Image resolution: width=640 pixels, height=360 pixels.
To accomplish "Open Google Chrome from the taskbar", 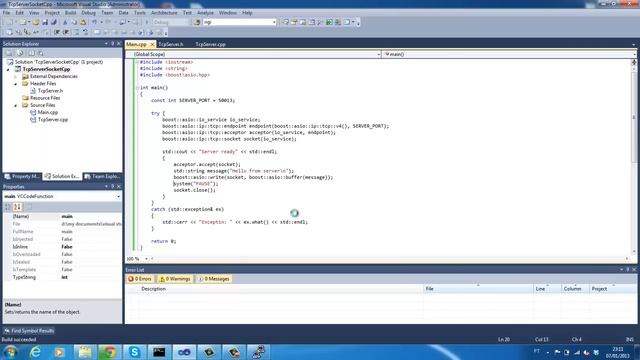I will point(109,352).
